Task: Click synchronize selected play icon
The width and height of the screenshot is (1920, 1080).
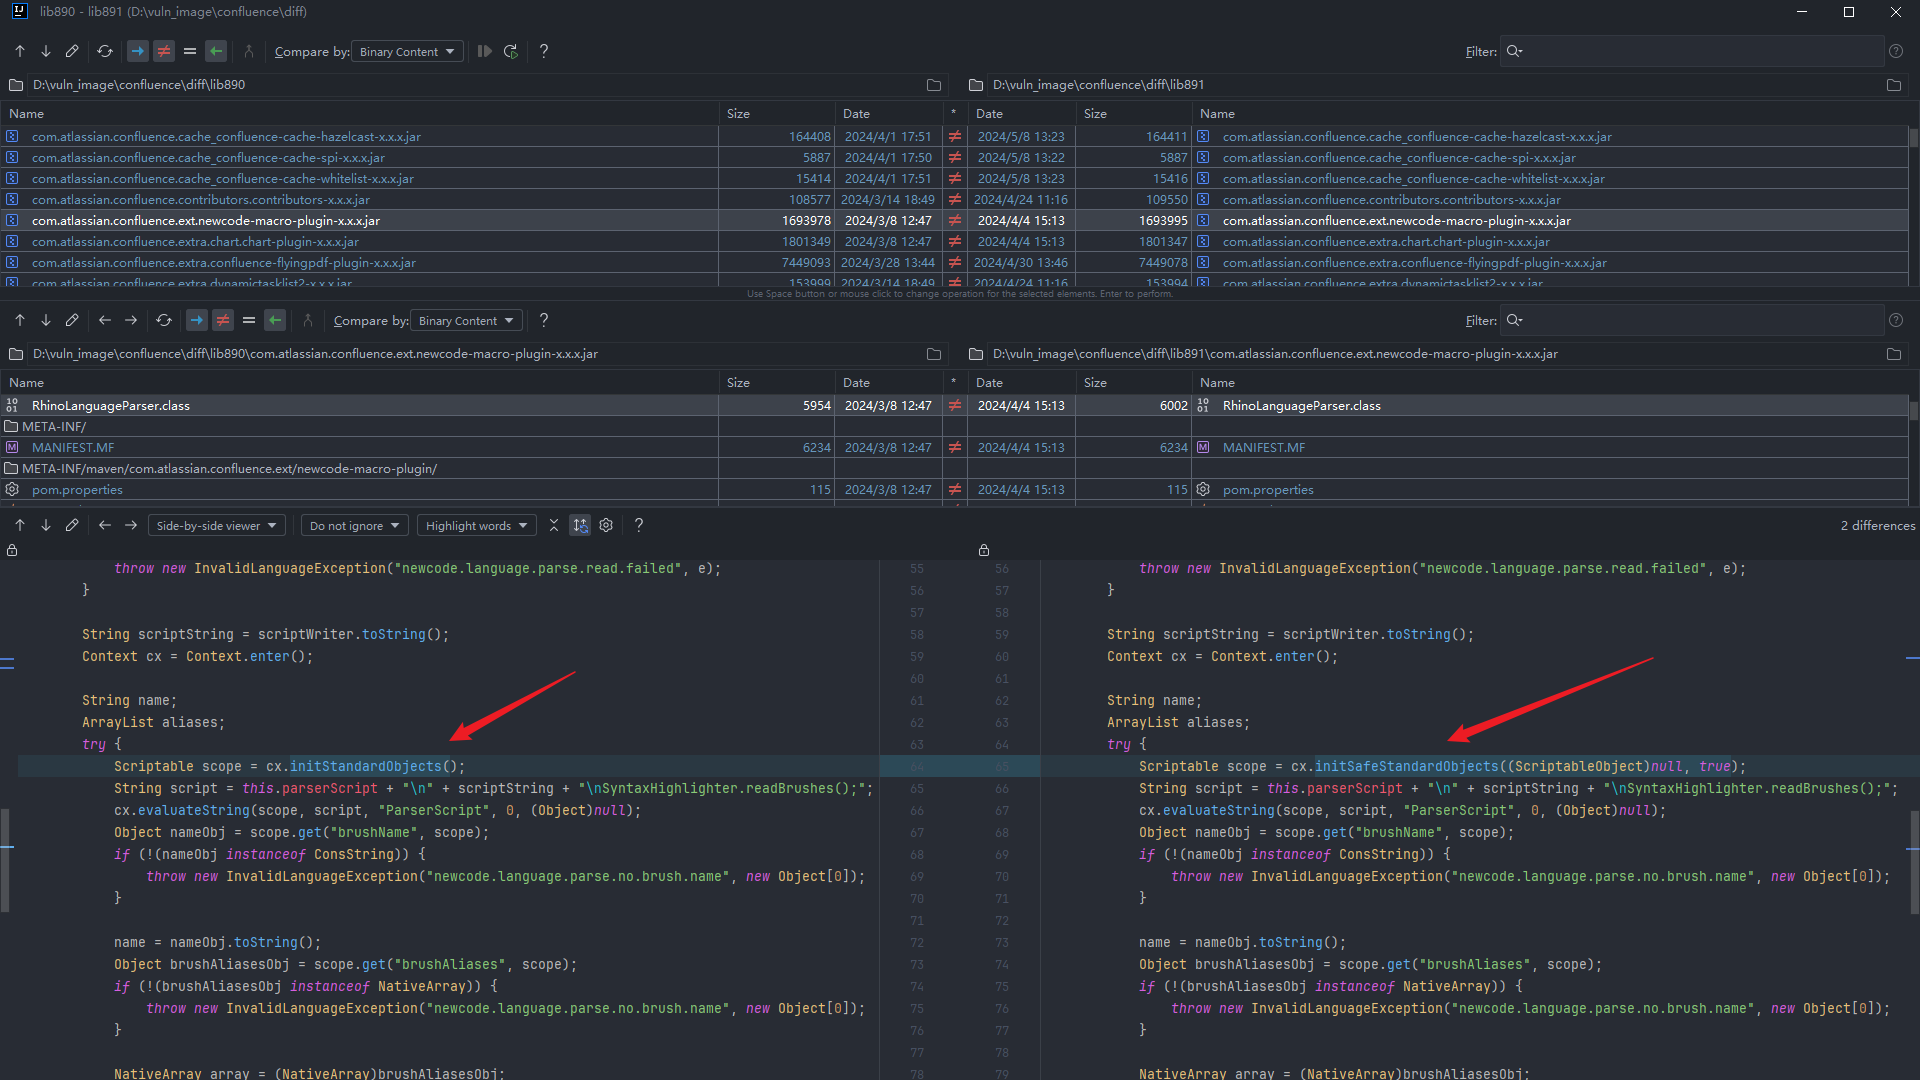Action: click(x=485, y=51)
